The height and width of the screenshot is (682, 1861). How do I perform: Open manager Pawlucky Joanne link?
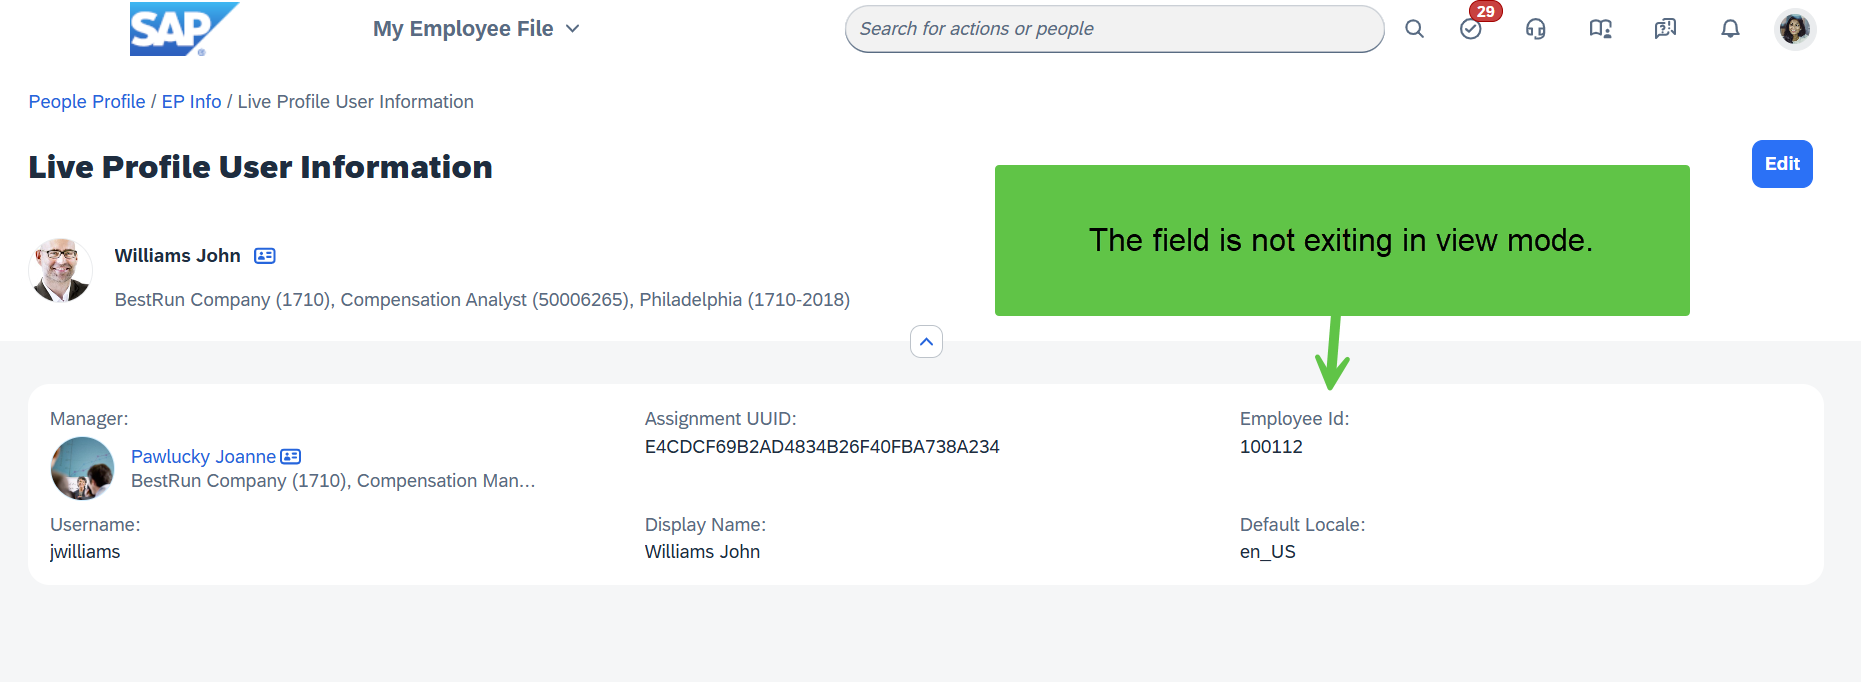tap(203, 457)
